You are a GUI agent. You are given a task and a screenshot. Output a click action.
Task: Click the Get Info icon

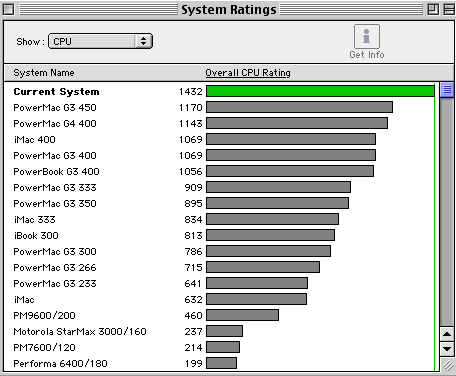tap(367, 36)
